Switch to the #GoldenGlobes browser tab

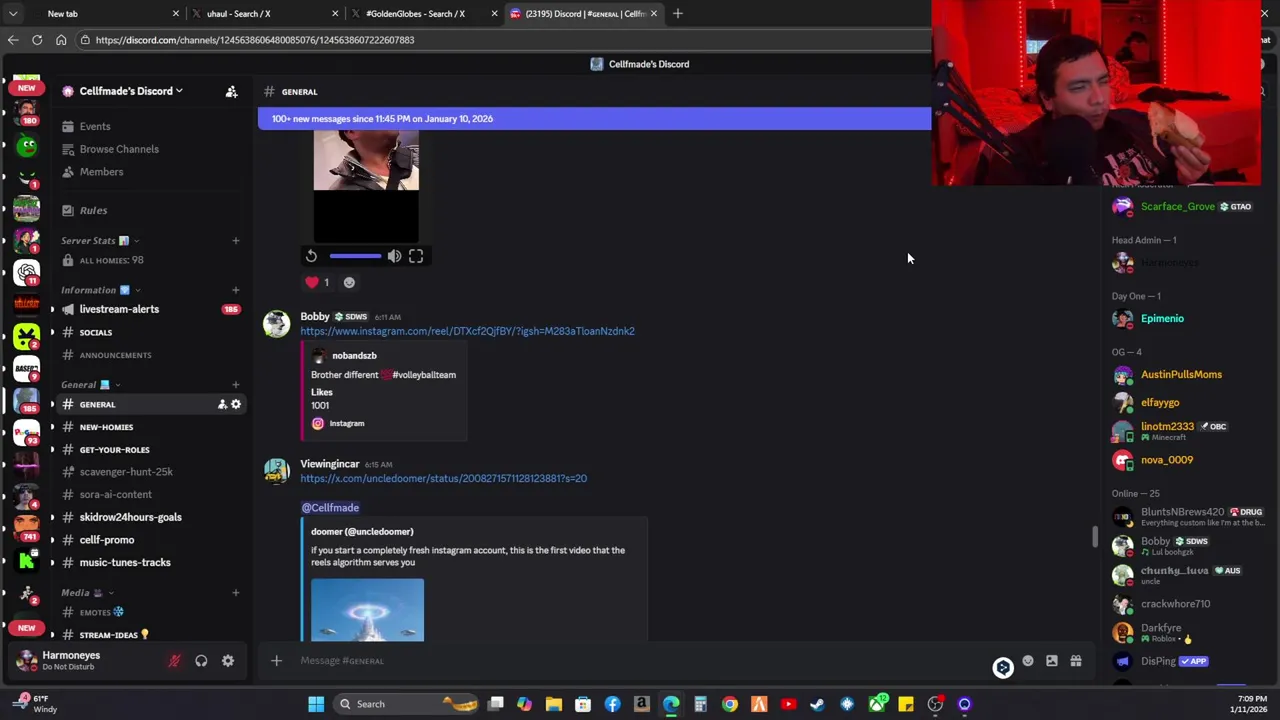point(423,14)
